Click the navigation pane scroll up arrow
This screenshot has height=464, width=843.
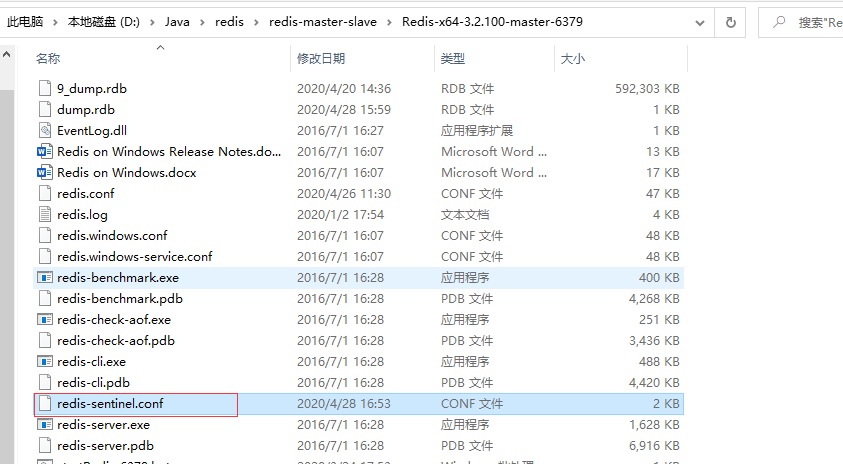(6, 54)
